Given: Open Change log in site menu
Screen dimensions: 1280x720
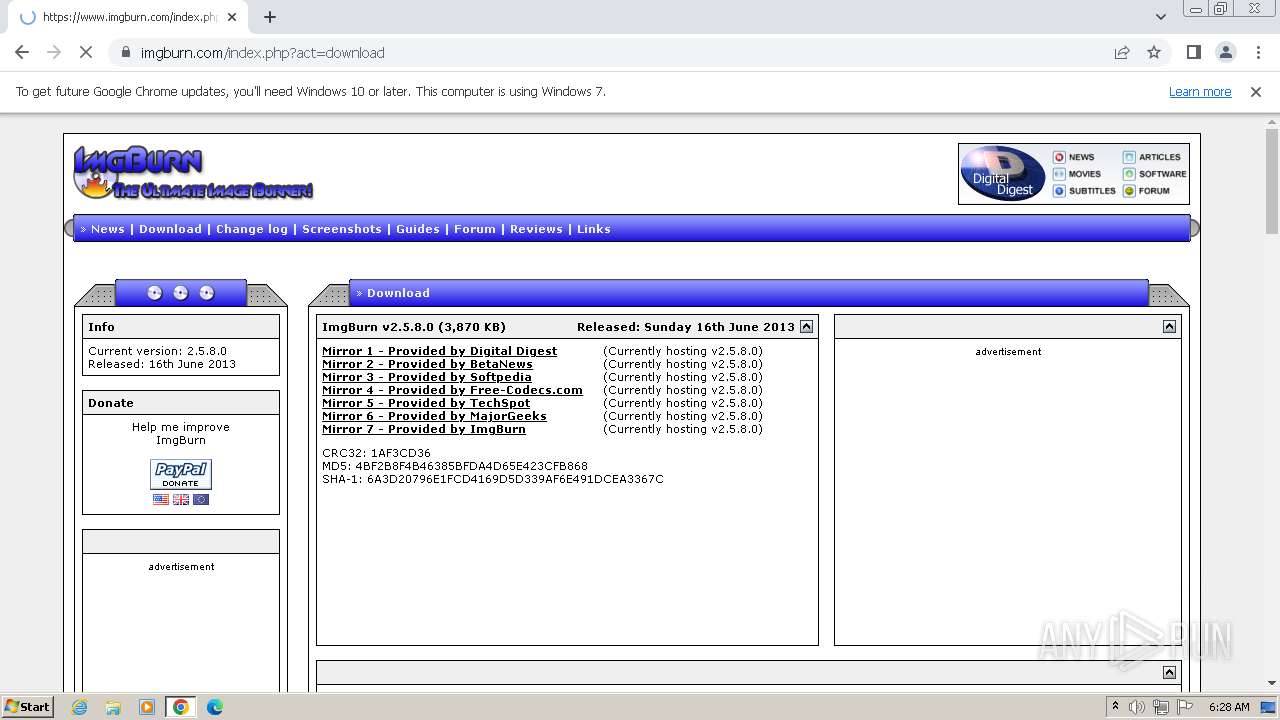Looking at the screenshot, I should [252, 229].
